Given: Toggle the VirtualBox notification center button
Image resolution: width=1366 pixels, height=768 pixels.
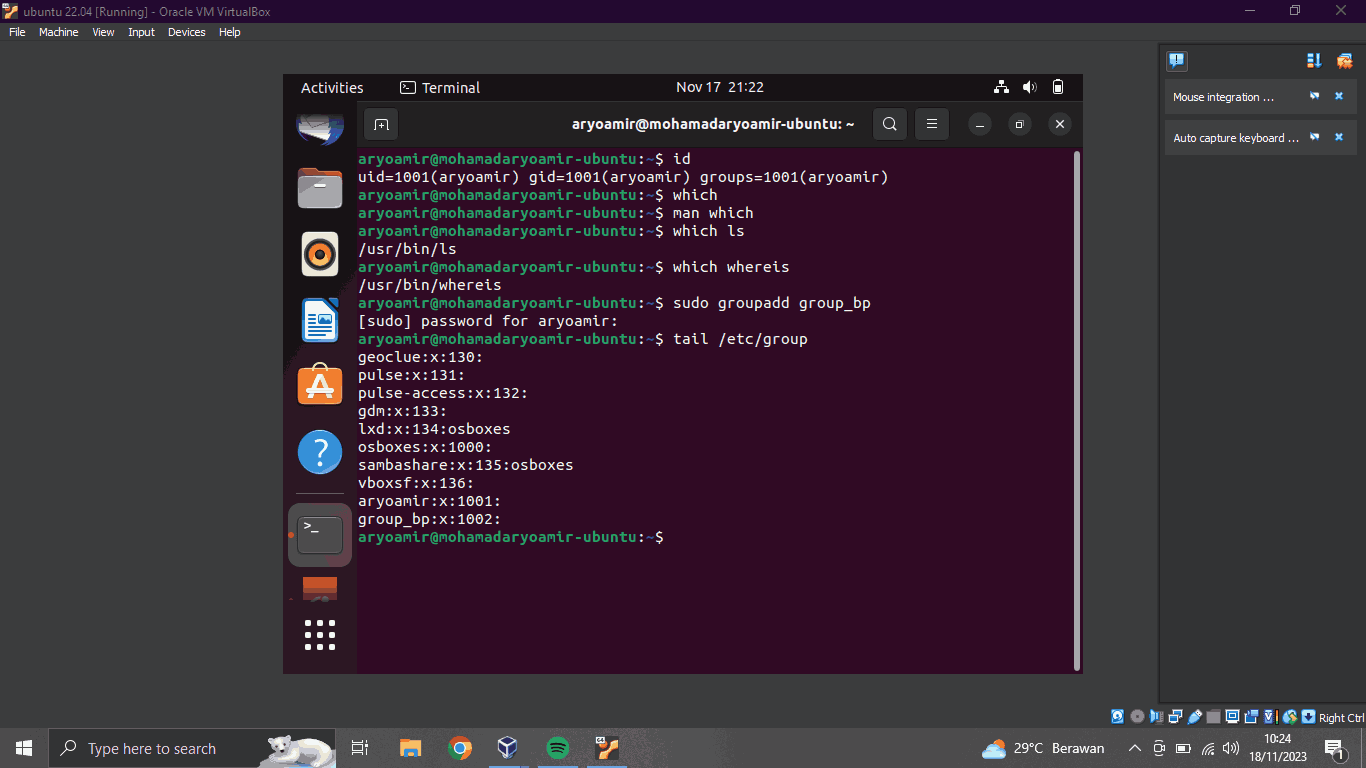Looking at the screenshot, I should [1177, 61].
